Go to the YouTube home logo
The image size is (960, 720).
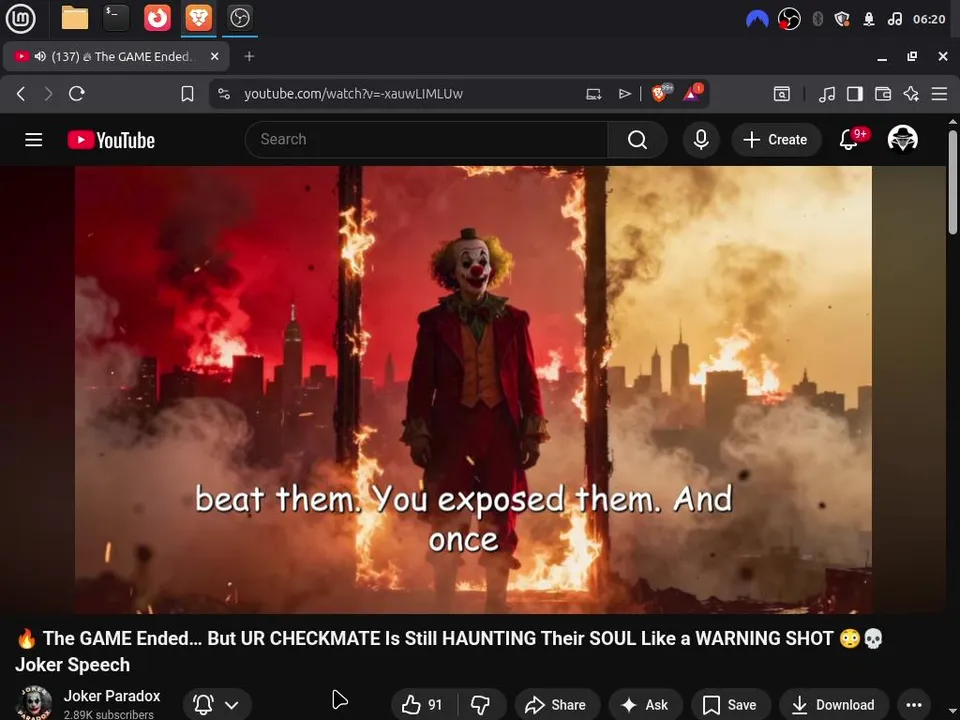pyautogui.click(x=111, y=140)
